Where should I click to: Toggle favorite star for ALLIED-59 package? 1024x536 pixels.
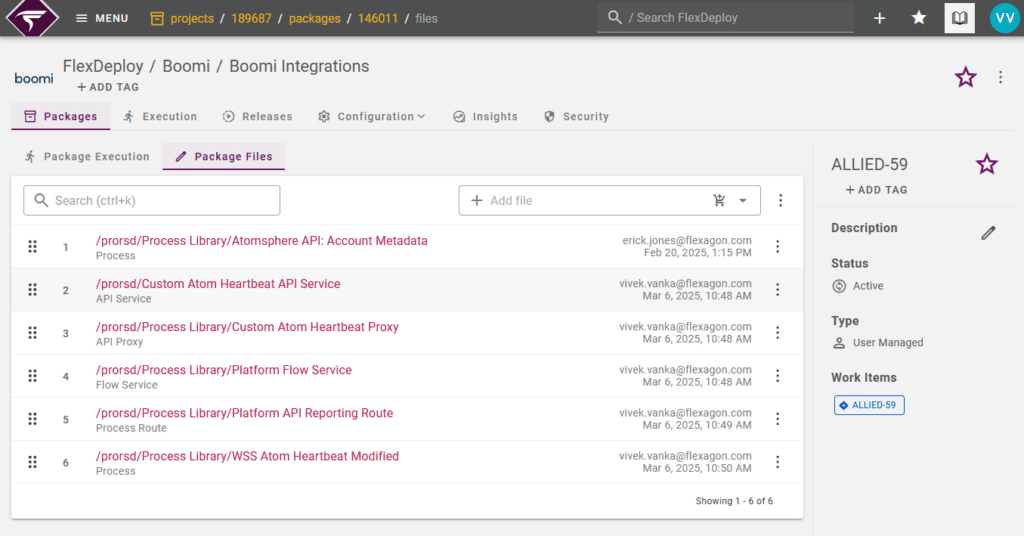(986, 165)
